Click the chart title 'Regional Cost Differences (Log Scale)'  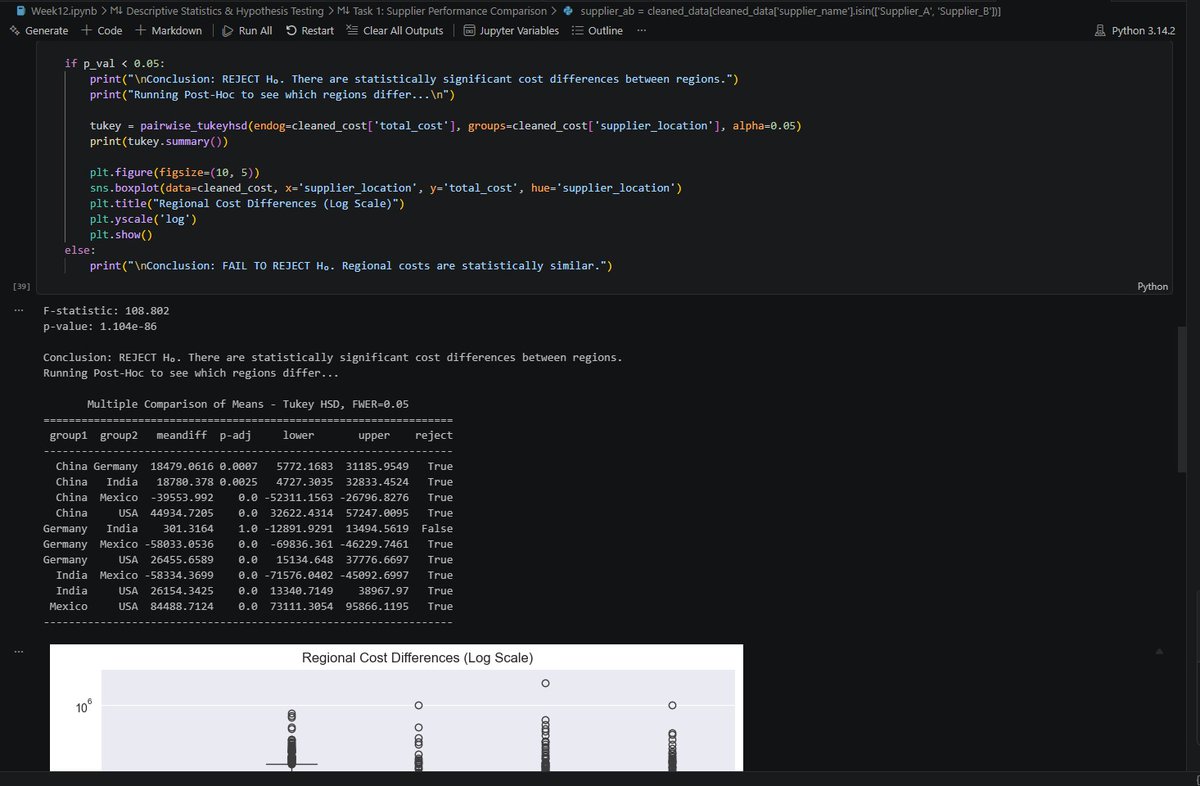417,657
